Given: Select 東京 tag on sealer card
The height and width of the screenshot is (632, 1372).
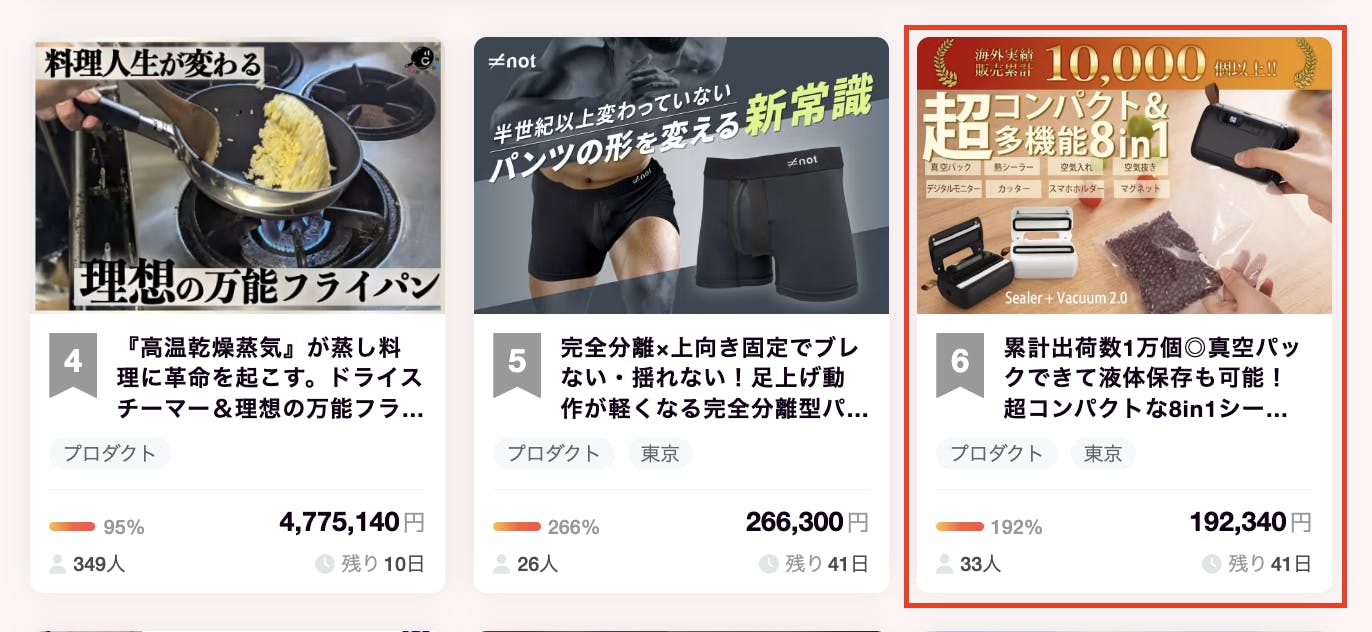Looking at the screenshot, I should coord(1103,453).
